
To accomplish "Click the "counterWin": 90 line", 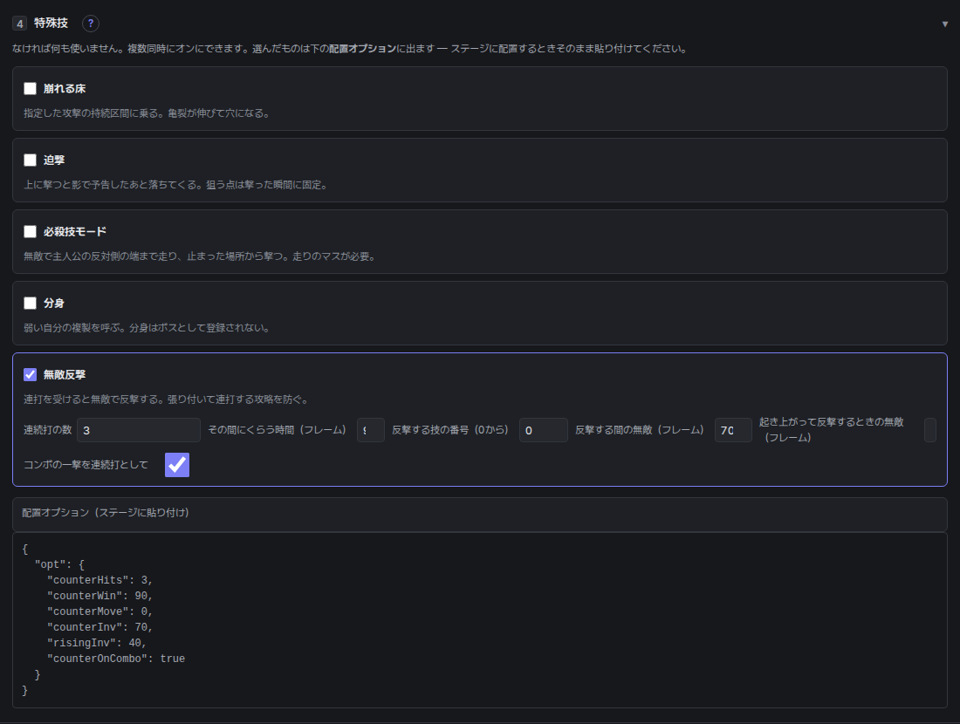I will 100,596.
